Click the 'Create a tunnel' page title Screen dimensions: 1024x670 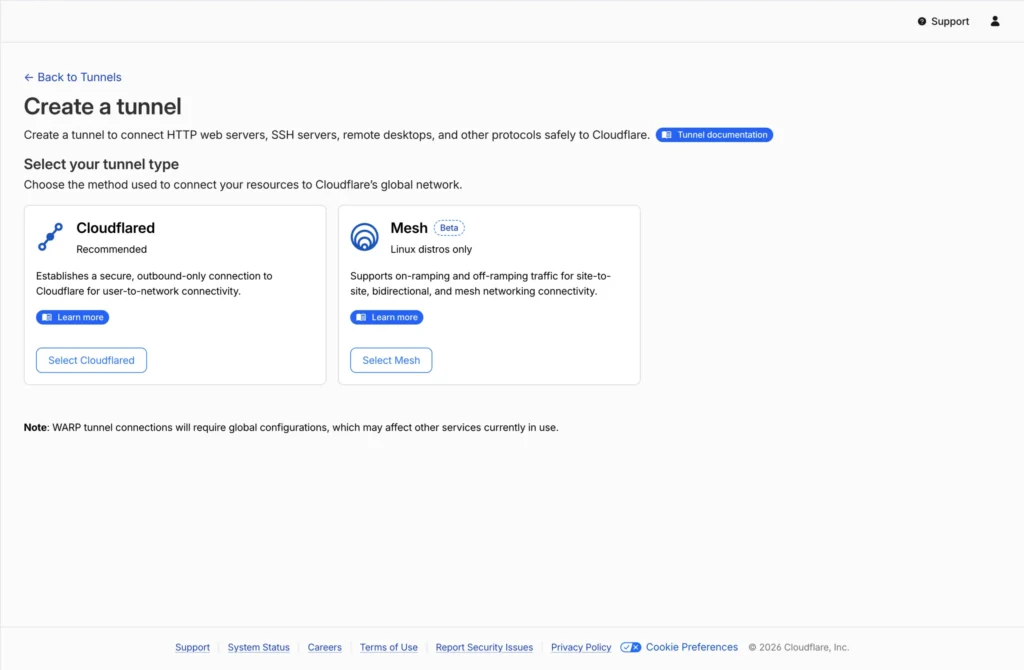pyautogui.click(x=103, y=106)
